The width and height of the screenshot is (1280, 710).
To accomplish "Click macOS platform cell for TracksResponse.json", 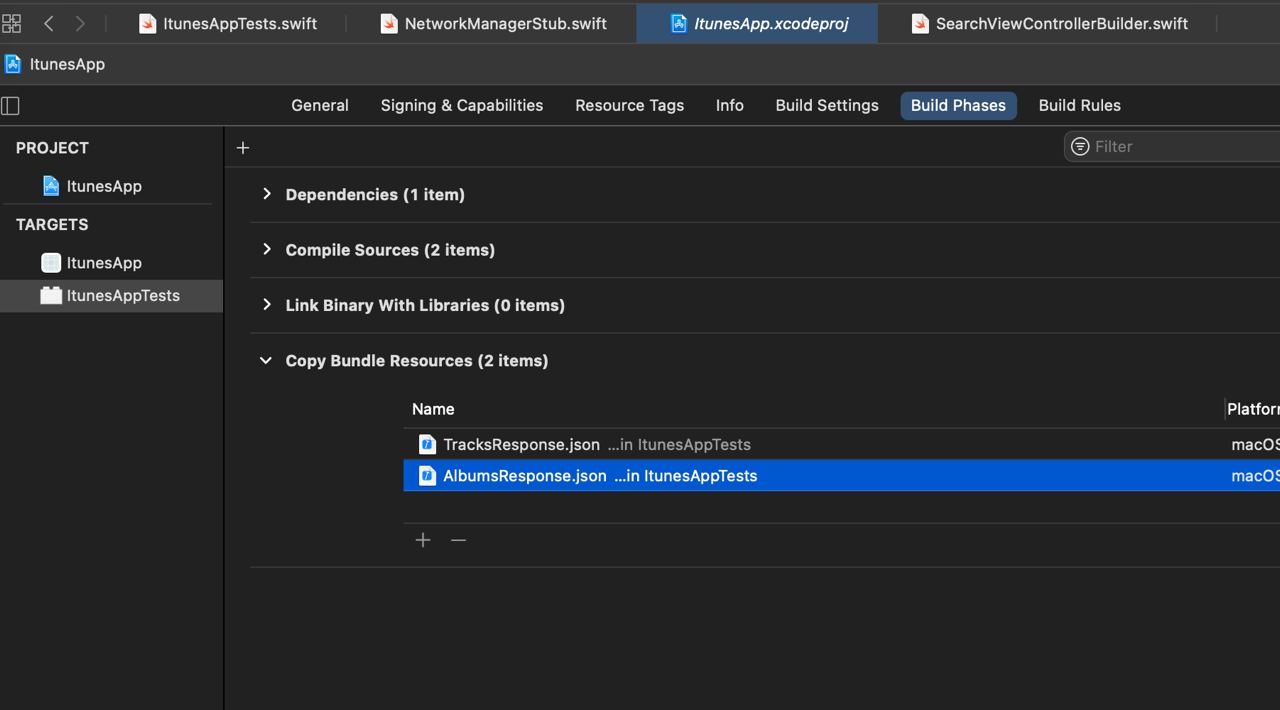I will (1255, 444).
